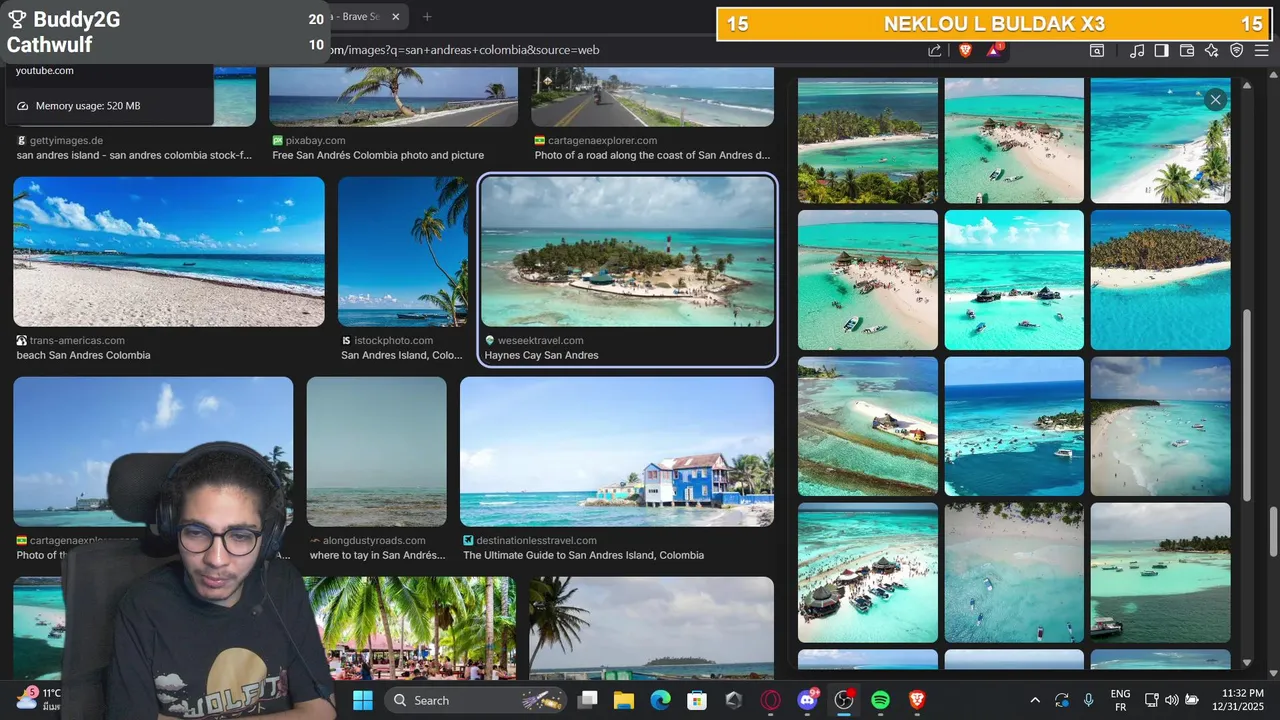Viewport: 1280px width, 720px height.
Task: Click 'Free San Andrés Colombia photo and picture' caption
Action: [378, 155]
